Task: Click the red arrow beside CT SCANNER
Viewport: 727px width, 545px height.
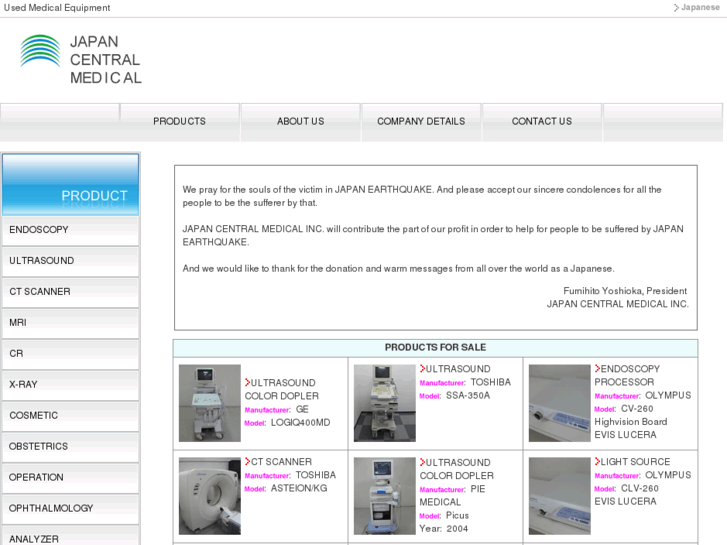Action: (x=248, y=462)
